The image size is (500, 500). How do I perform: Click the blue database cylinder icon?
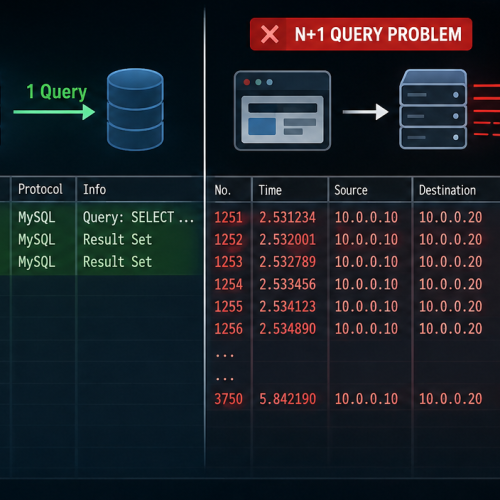tap(135, 110)
